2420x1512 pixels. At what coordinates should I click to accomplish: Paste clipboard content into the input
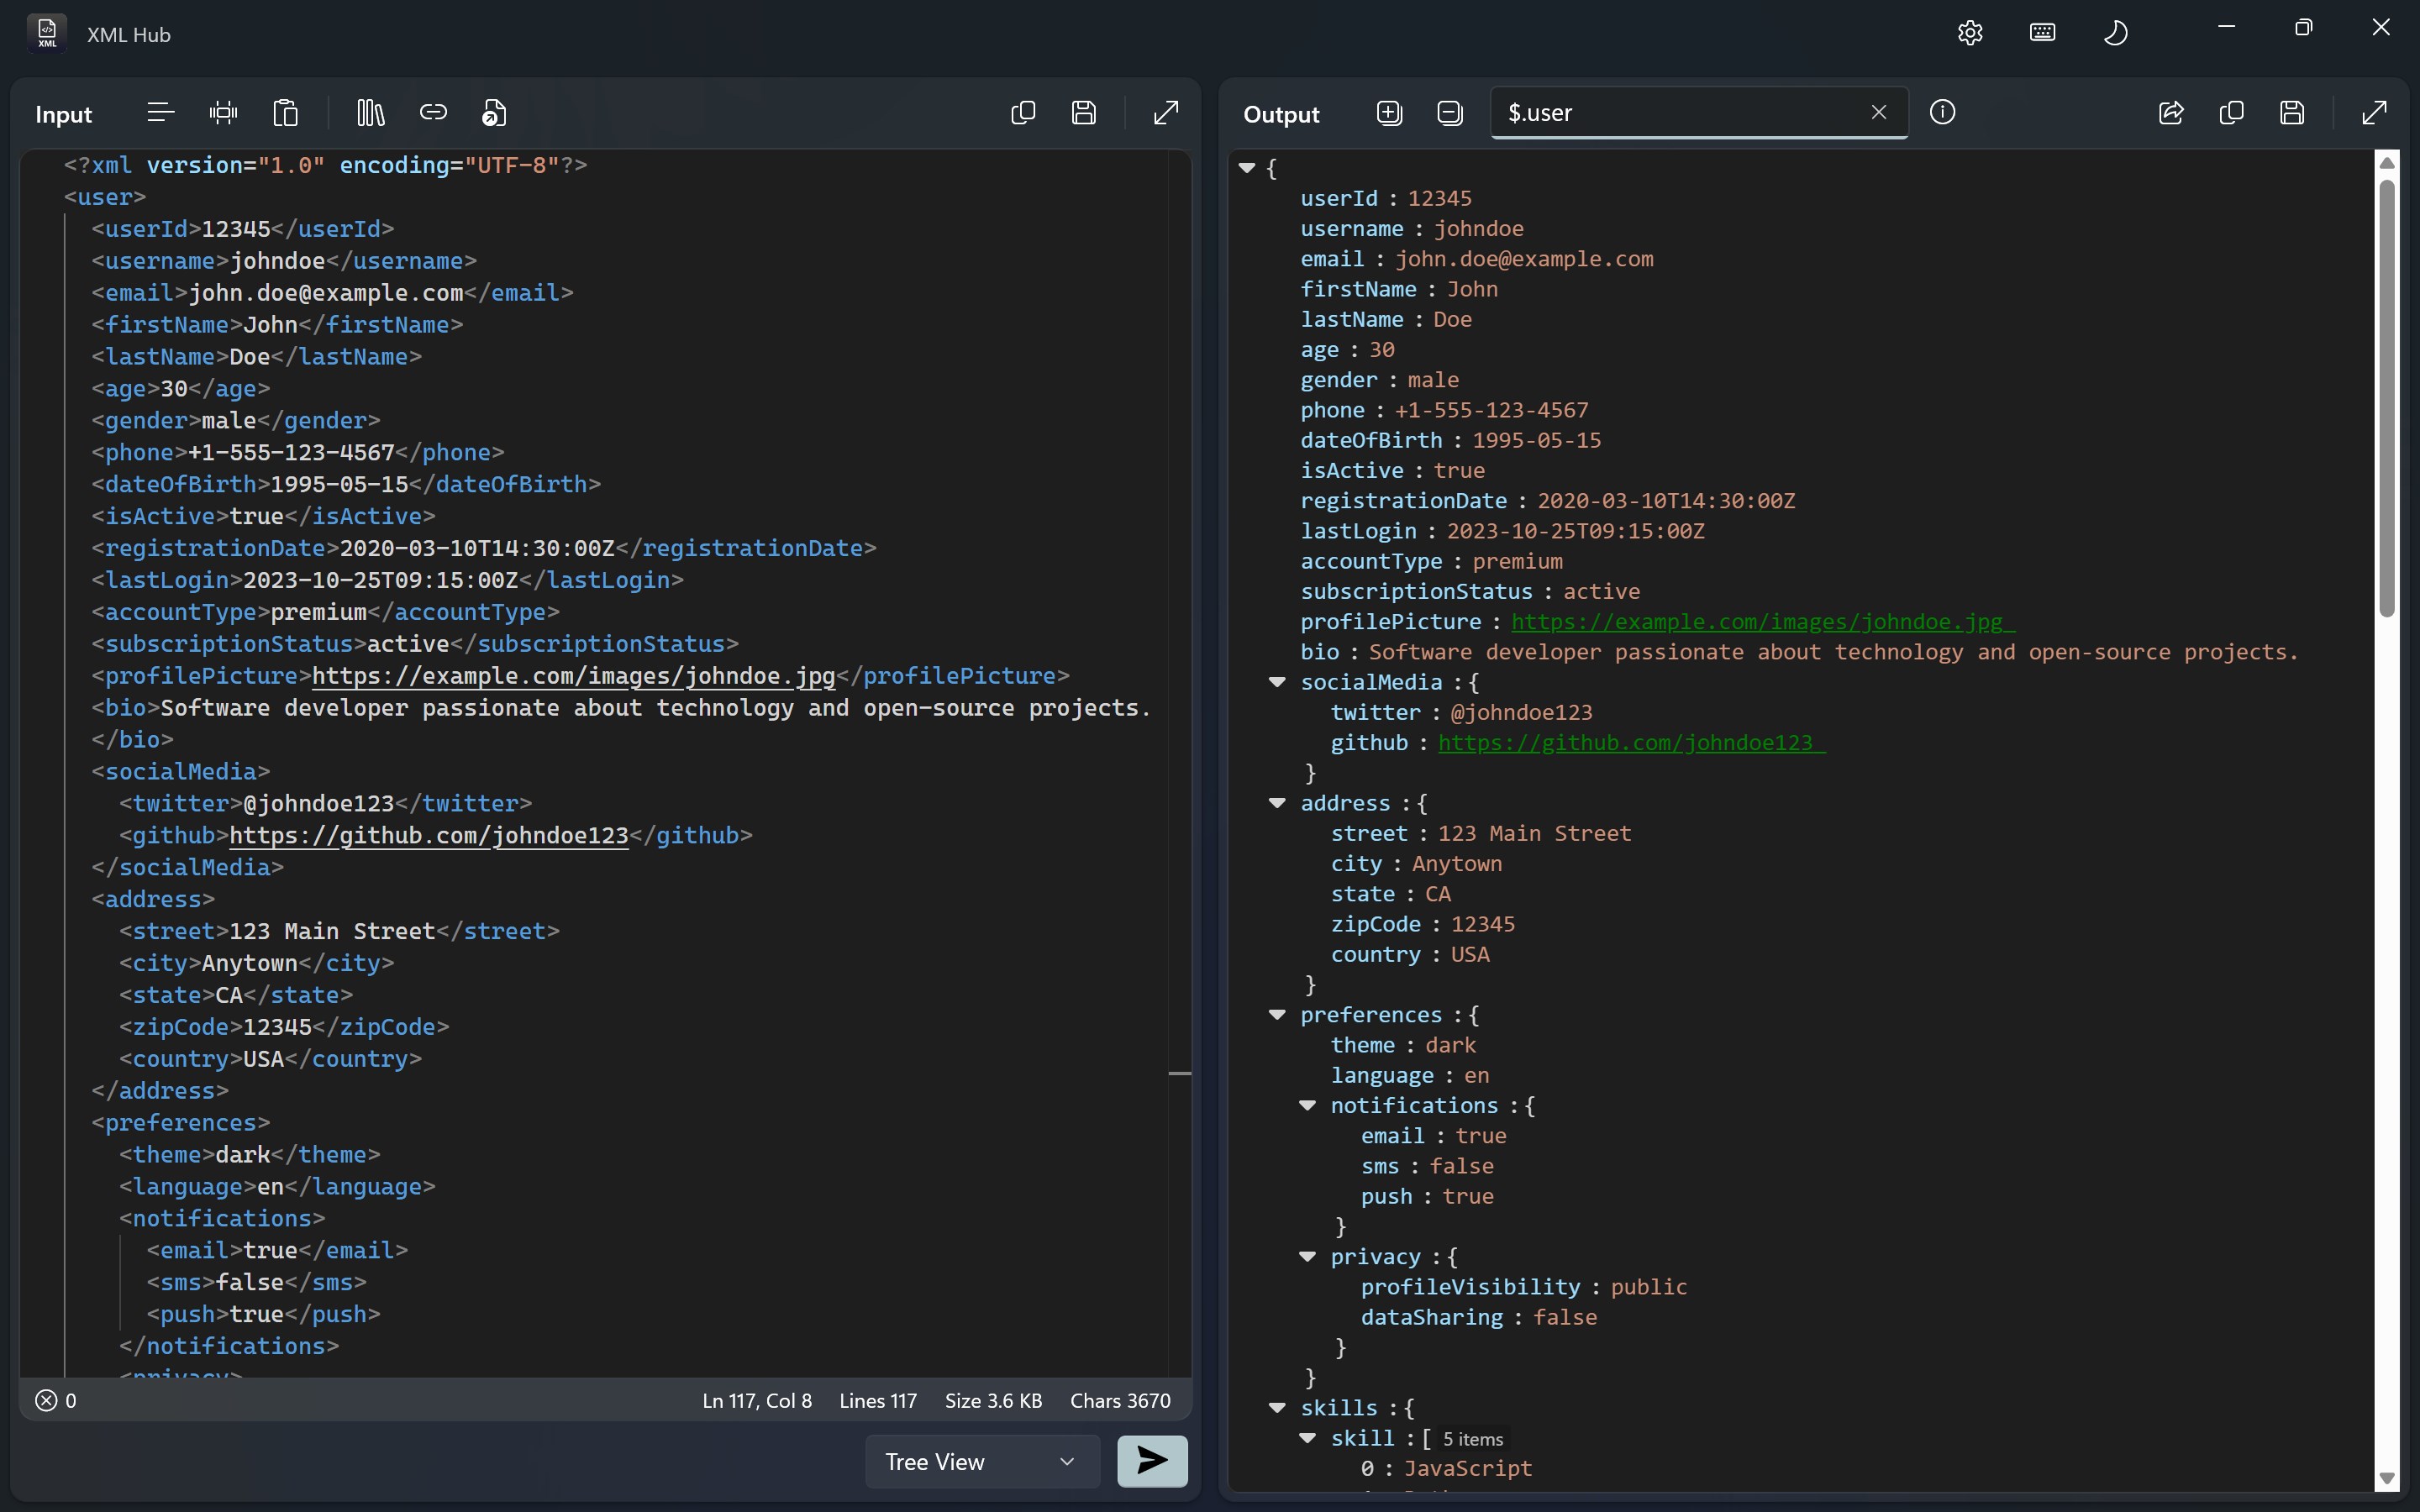[x=286, y=112]
